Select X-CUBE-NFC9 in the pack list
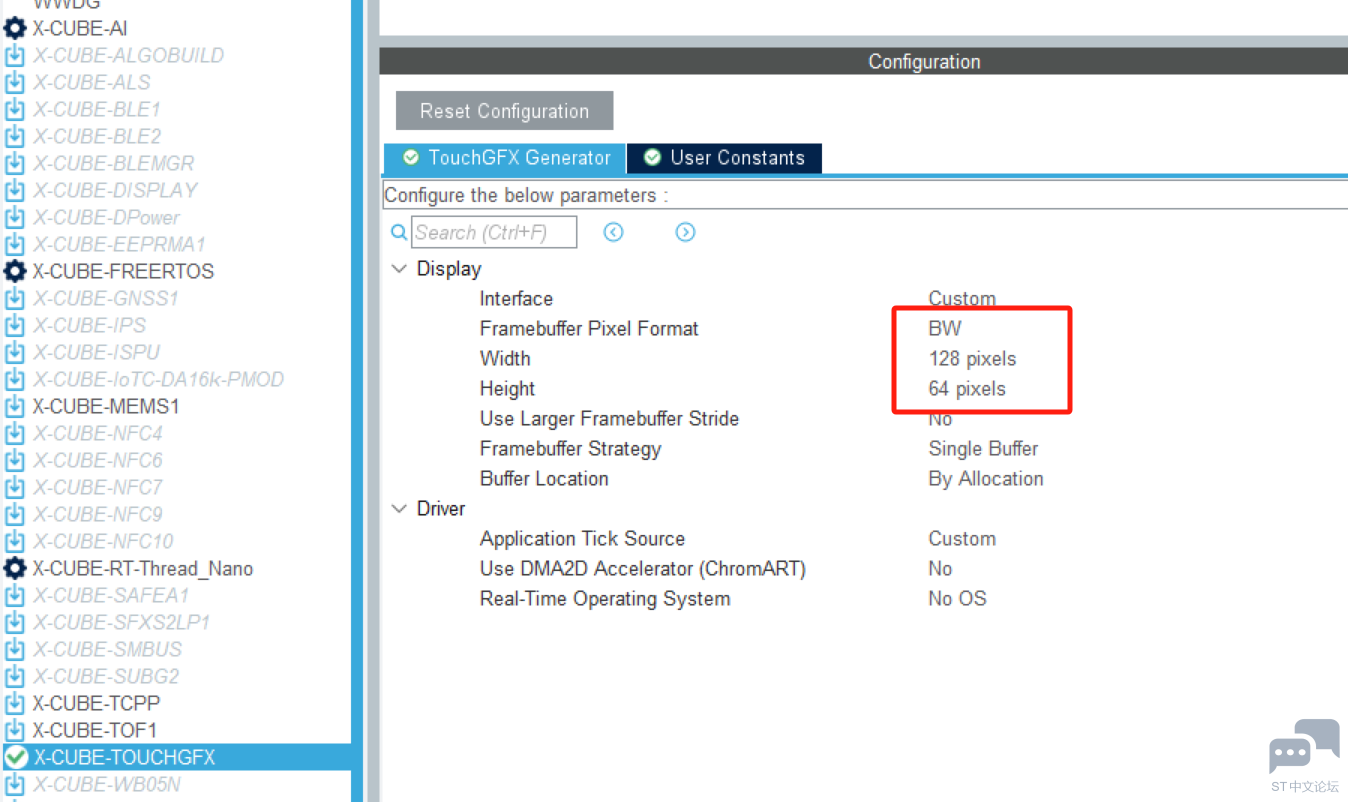1348x802 pixels. [x=98, y=515]
